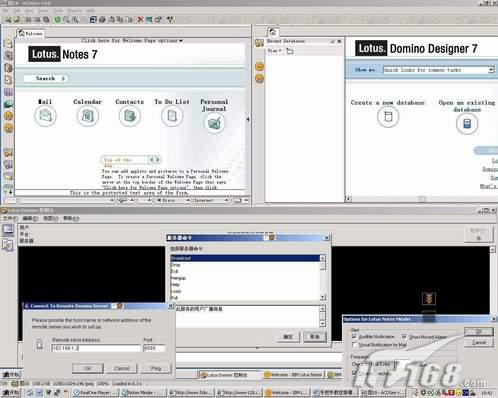Click the Open an existing database icon
Screen dimensions: 498x398
click(467, 124)
